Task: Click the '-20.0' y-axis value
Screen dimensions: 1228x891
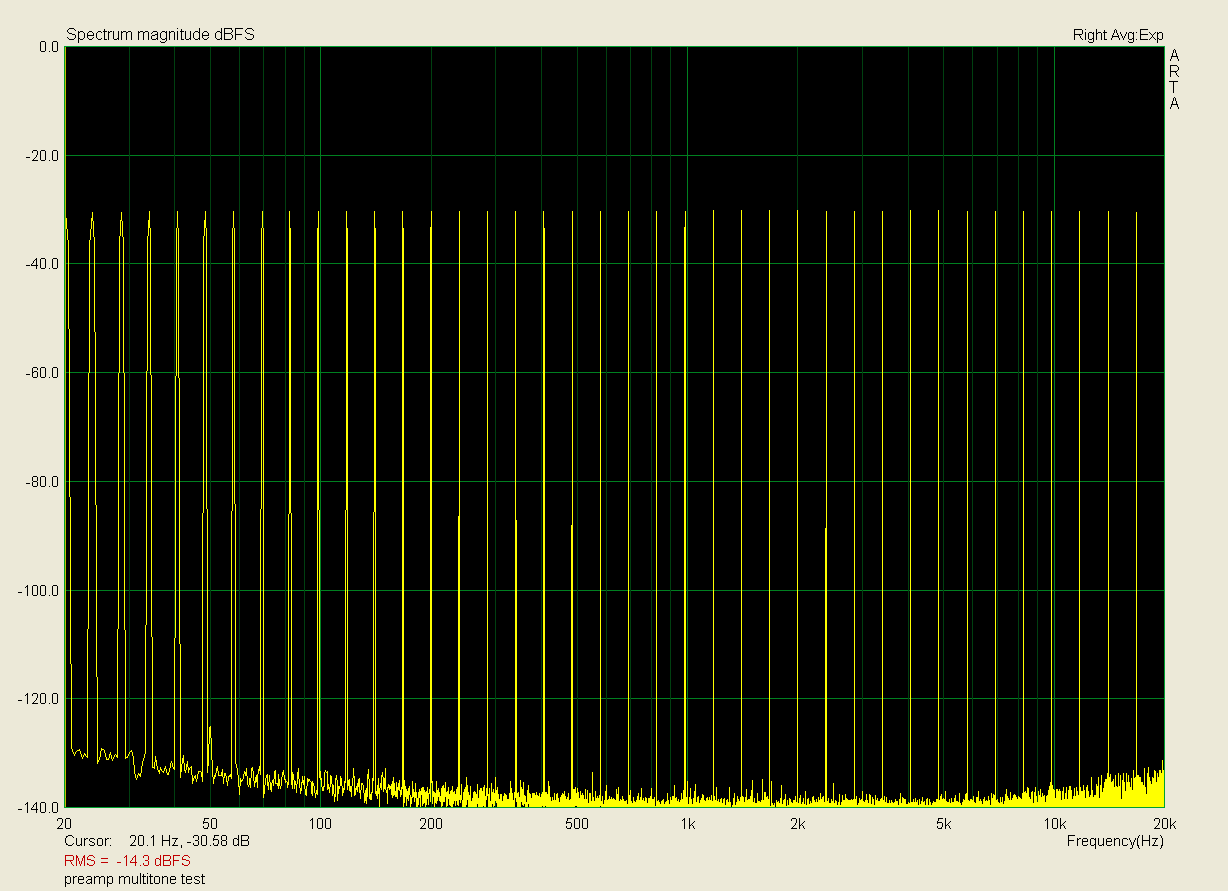Action: tap(42, 156)
